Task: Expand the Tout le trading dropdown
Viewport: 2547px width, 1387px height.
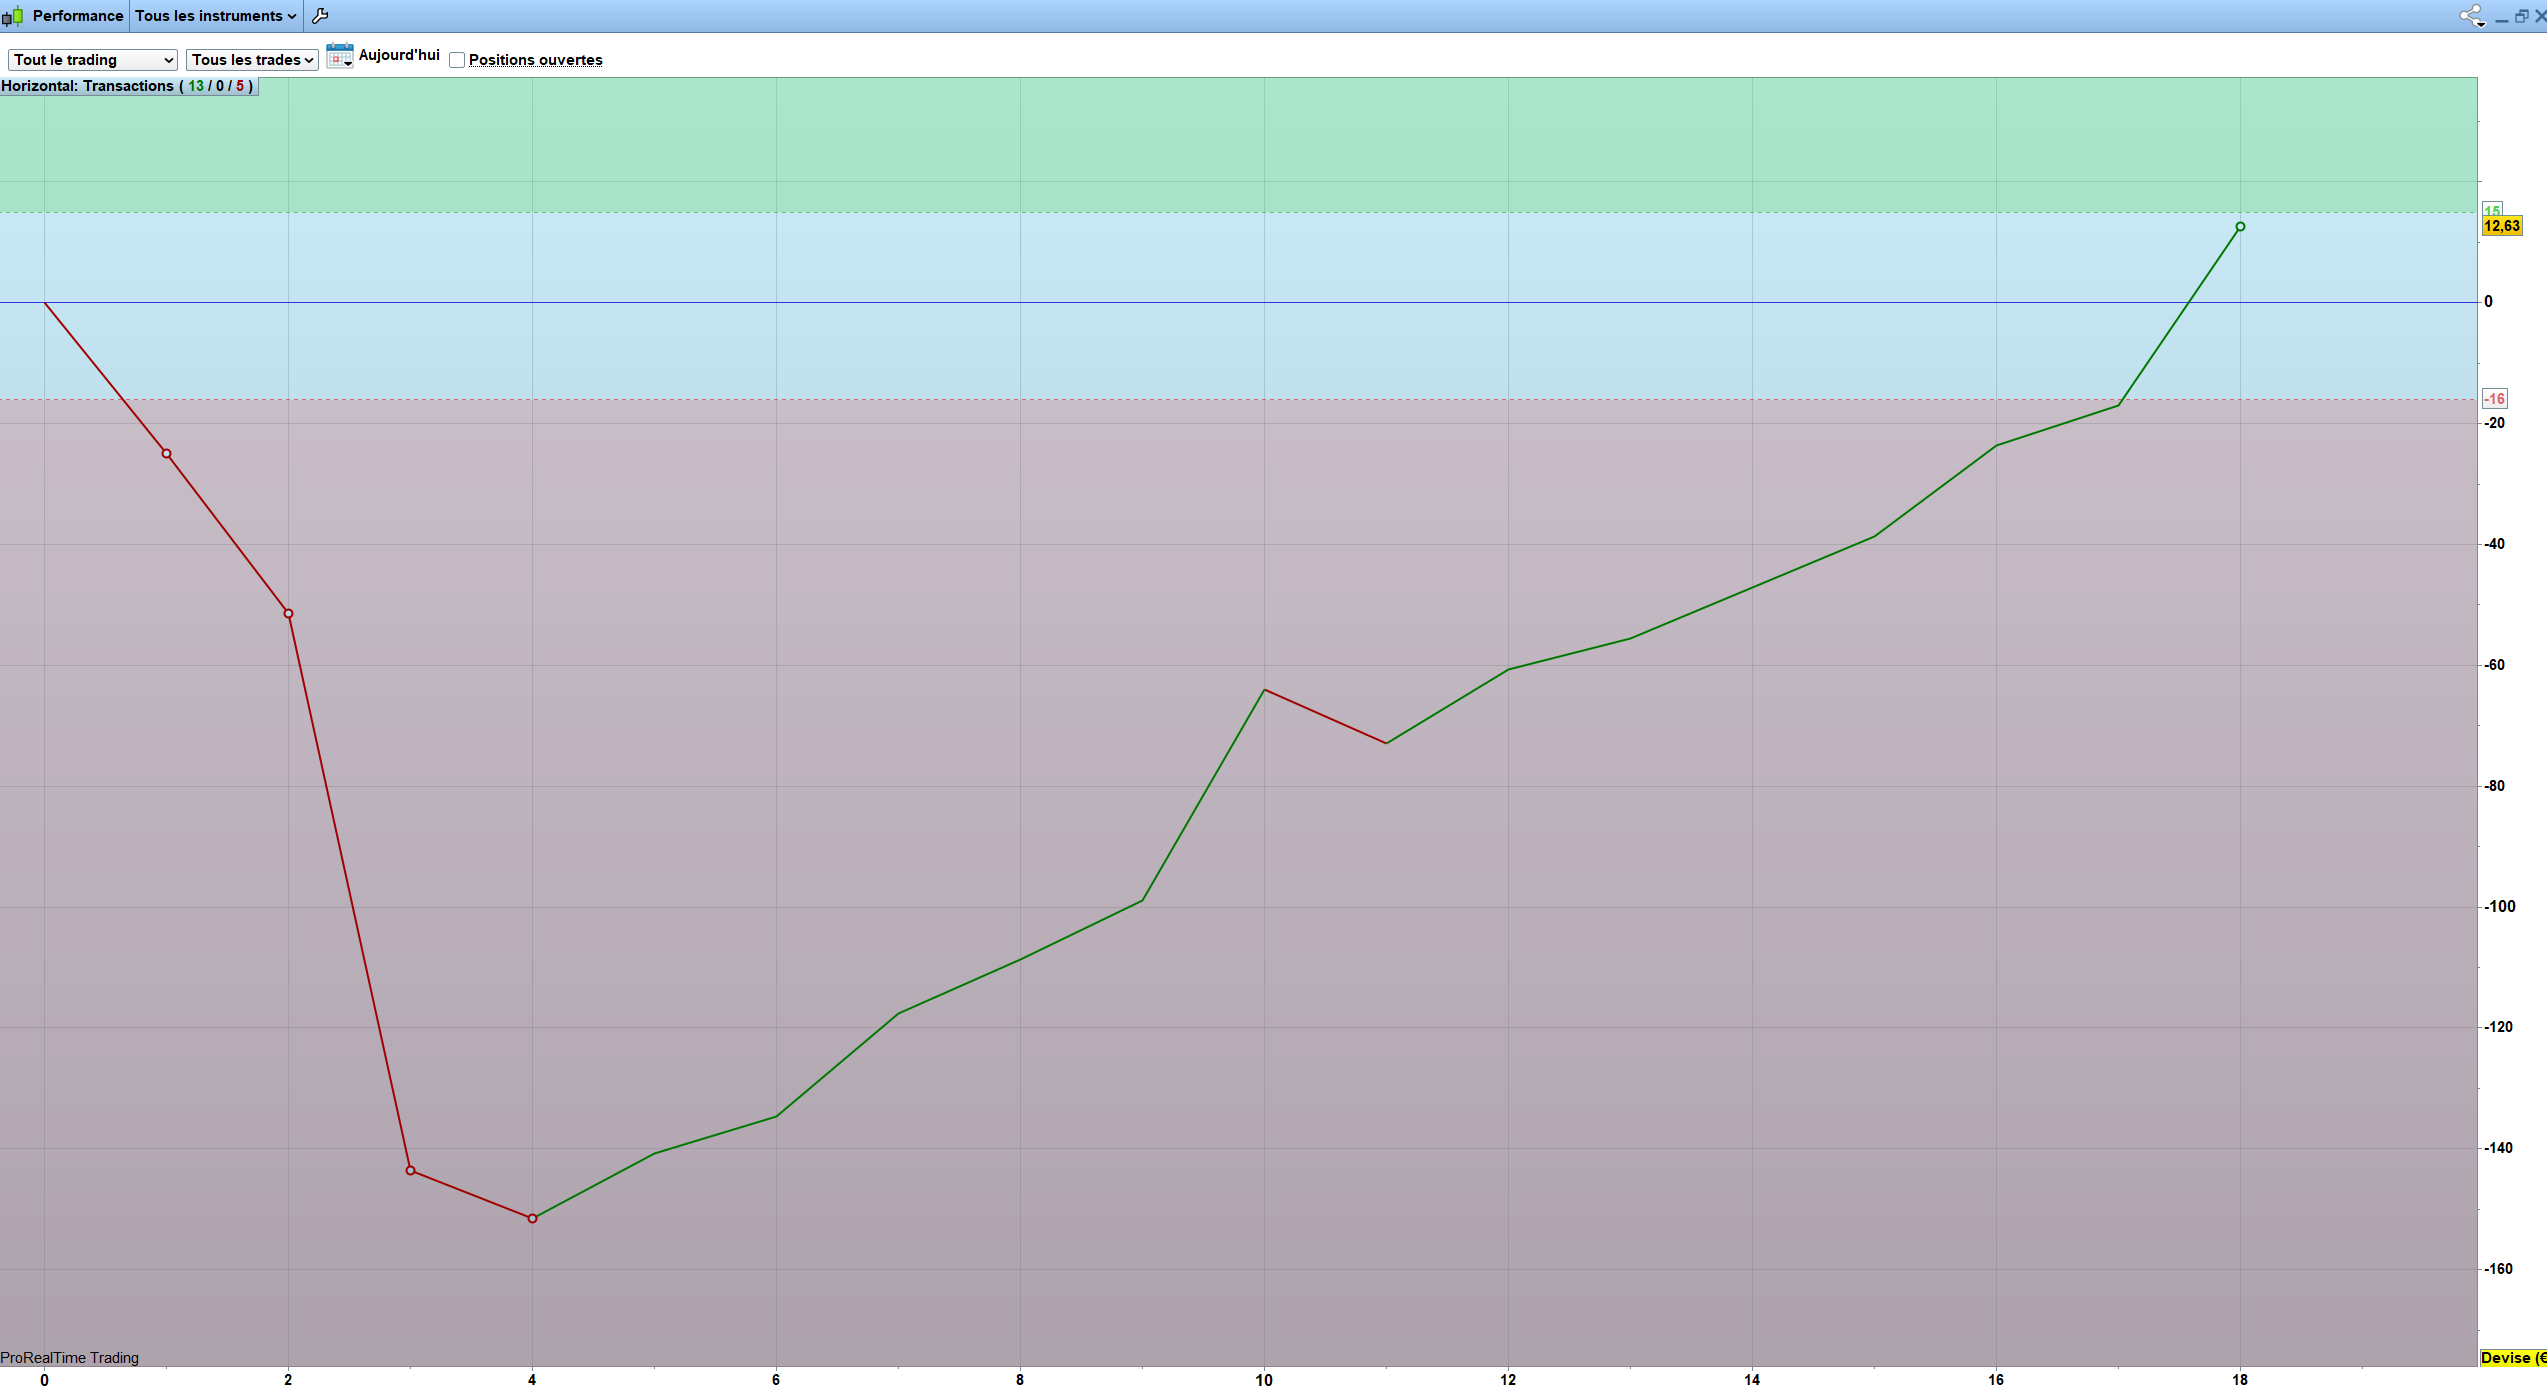Action: 93,60
